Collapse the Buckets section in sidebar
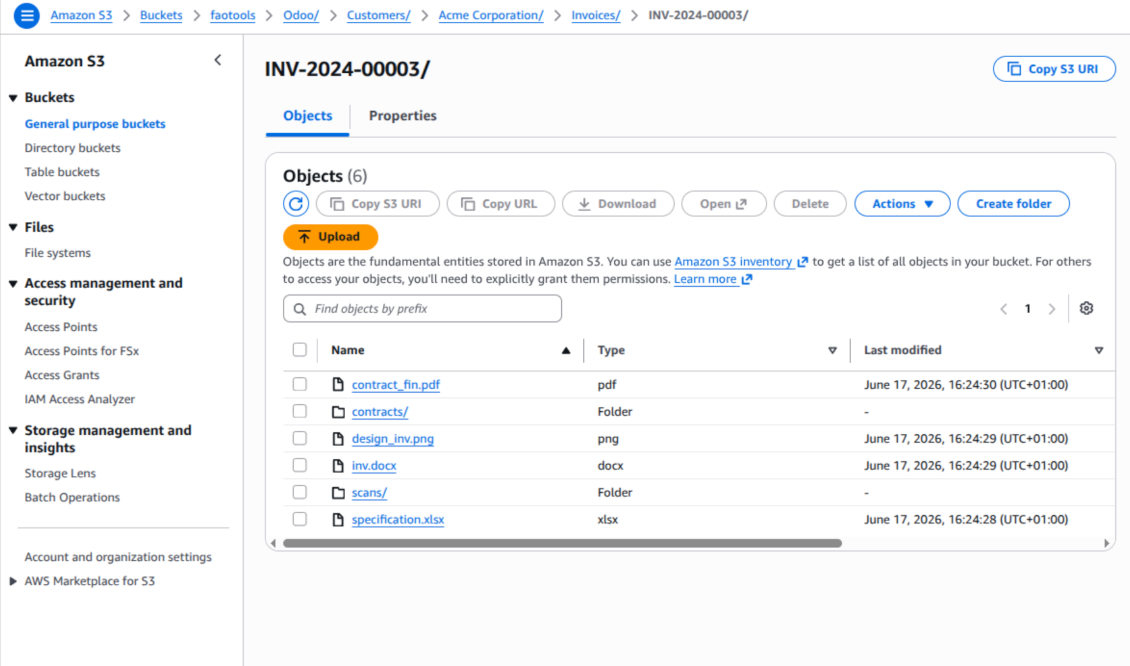1130x666 pixels. tap(13, 98)
